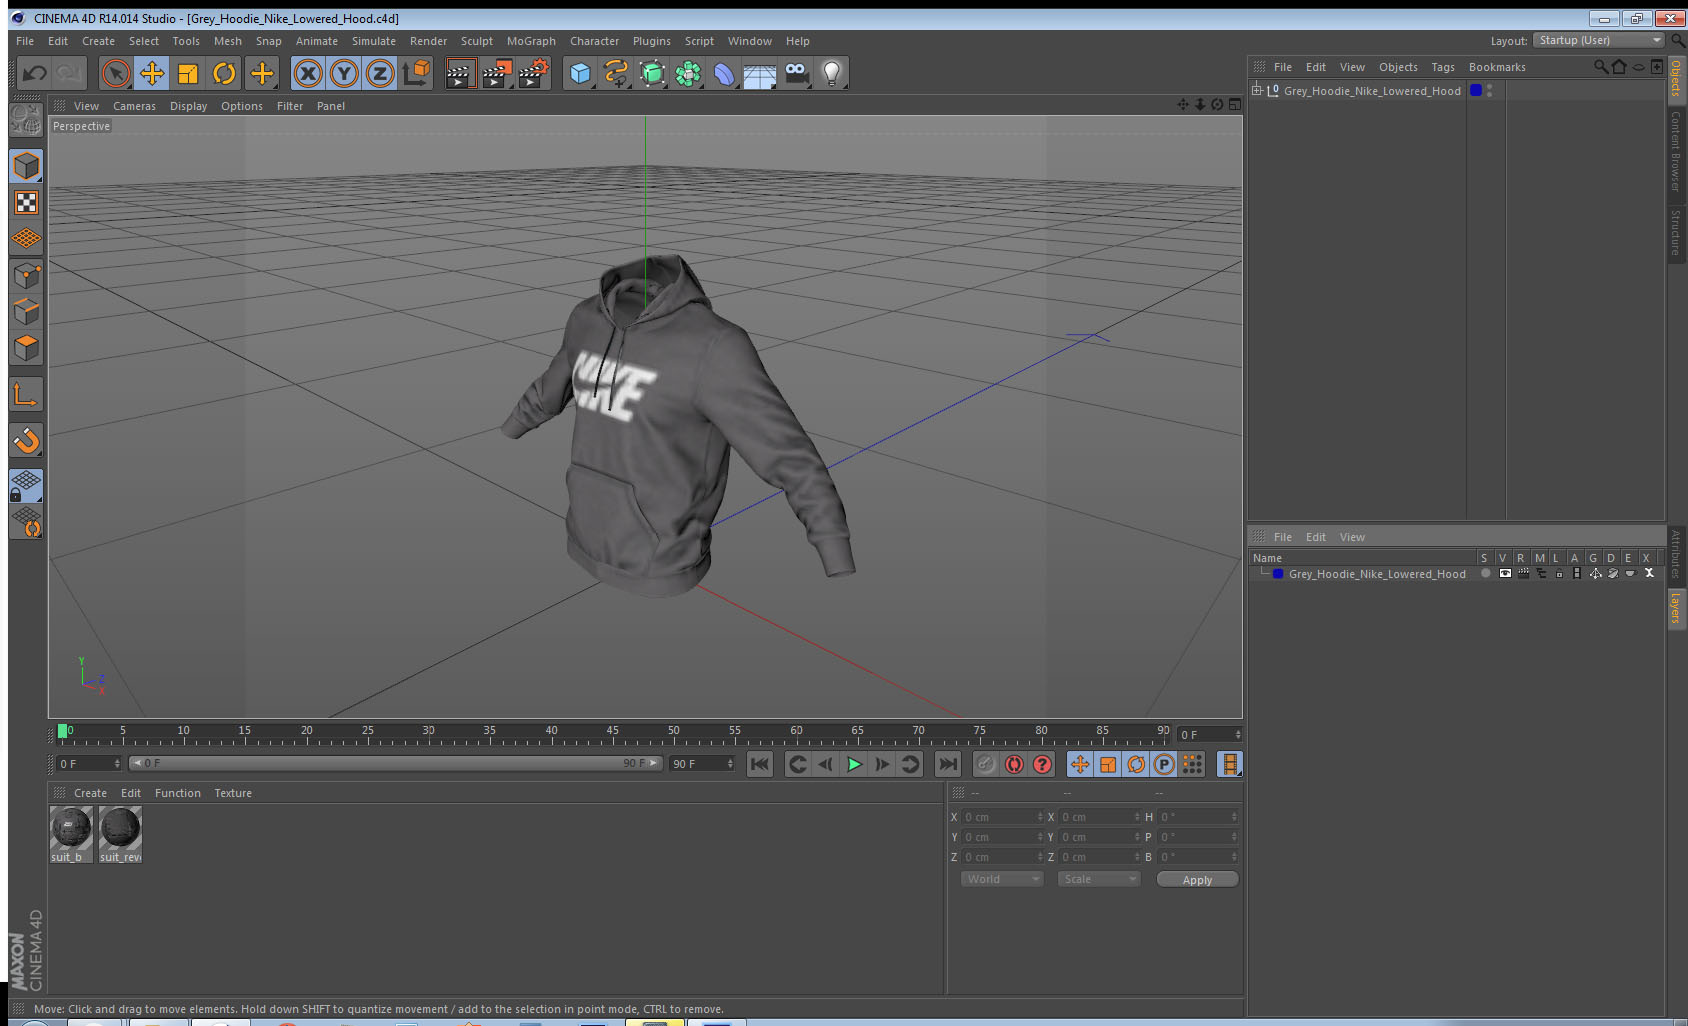Image resolution: width=1688 pixels, height=1026 pixels.
Task: Select the Live Selection tool
Action: (x=116, y=73)
